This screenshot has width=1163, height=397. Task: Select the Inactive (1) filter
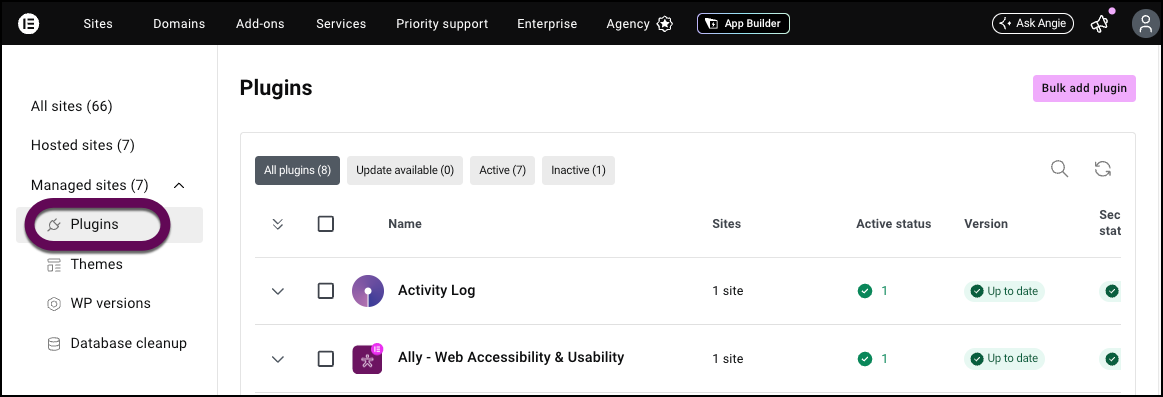point(579,170)
